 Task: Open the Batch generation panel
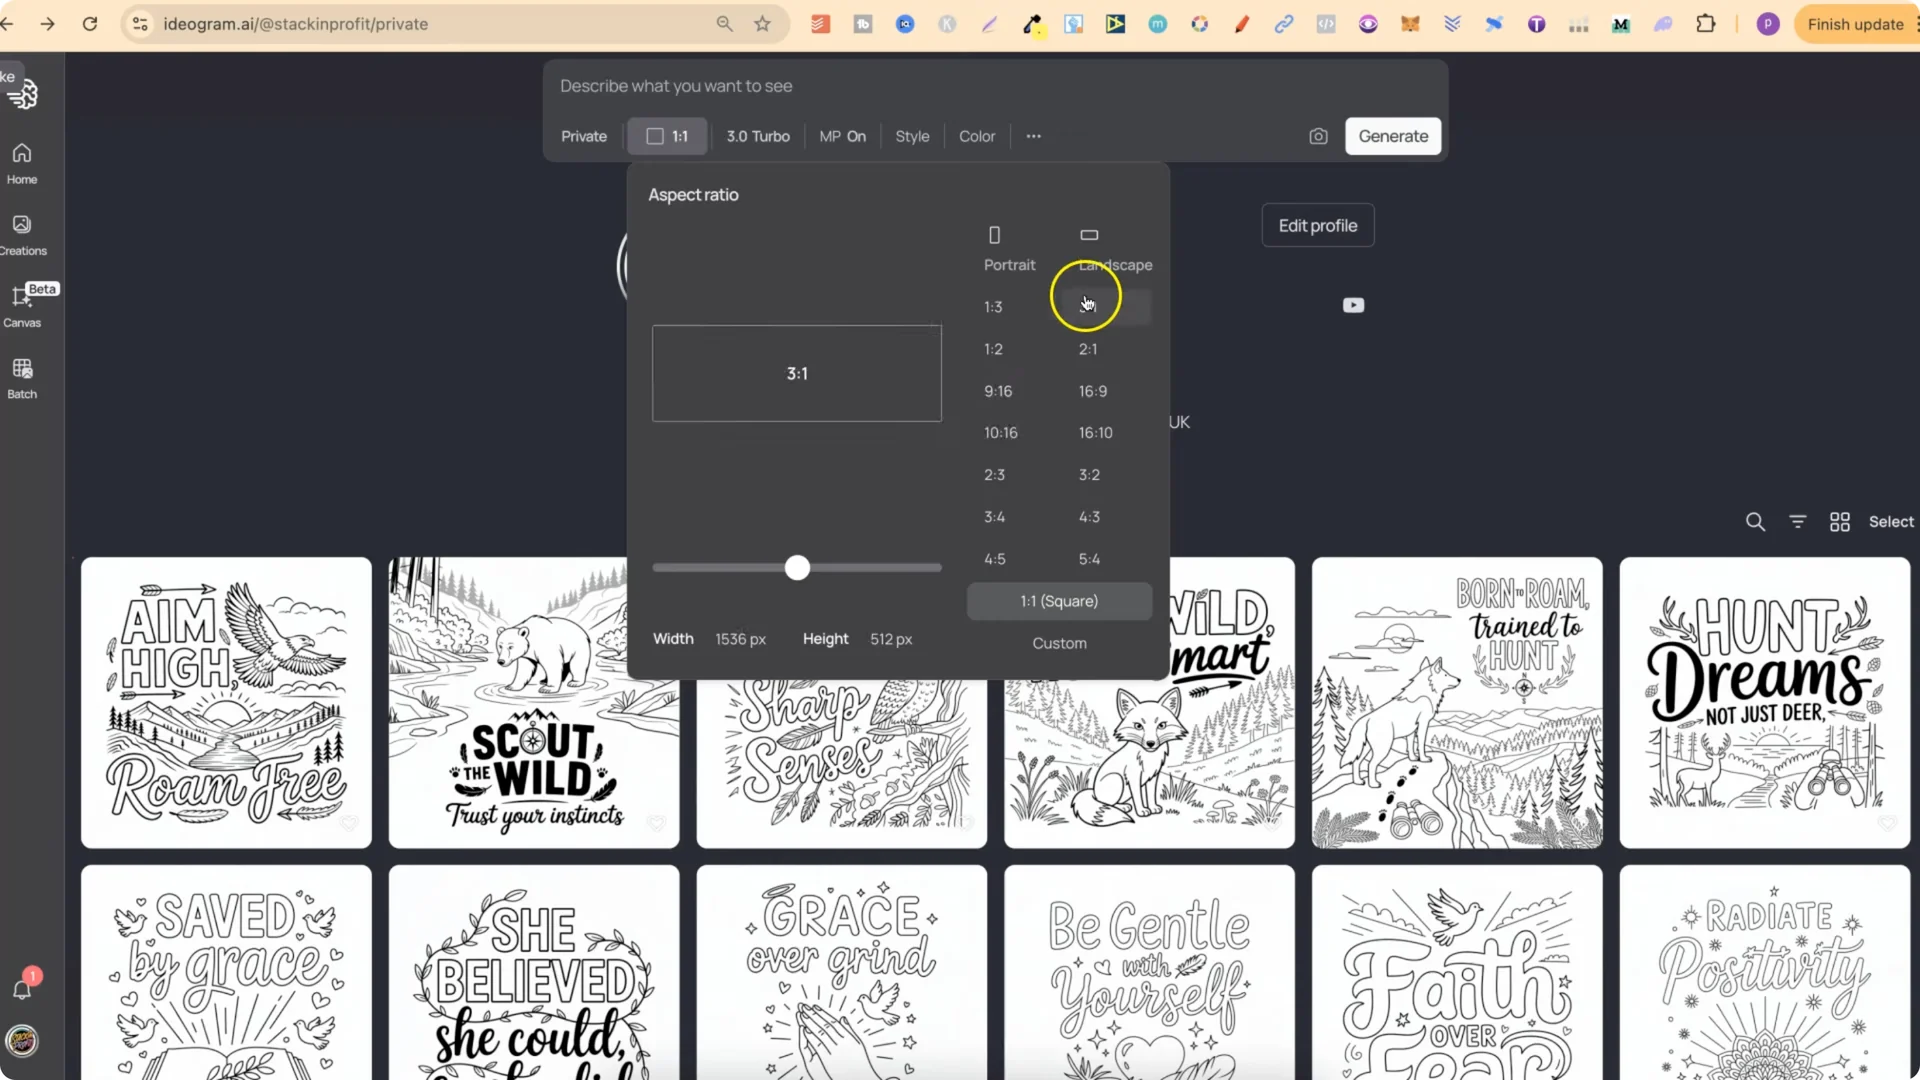click(x=21, y=377)
